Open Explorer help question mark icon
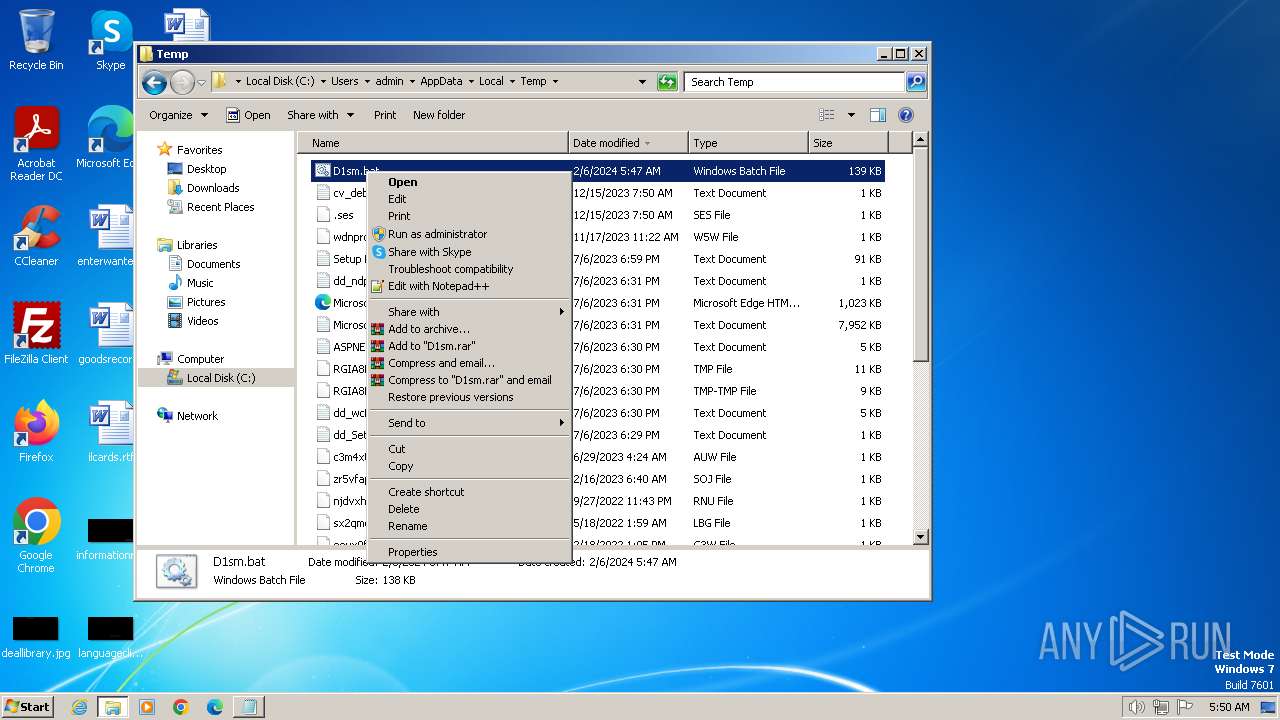1280x720 pixels. coord(906,115)
